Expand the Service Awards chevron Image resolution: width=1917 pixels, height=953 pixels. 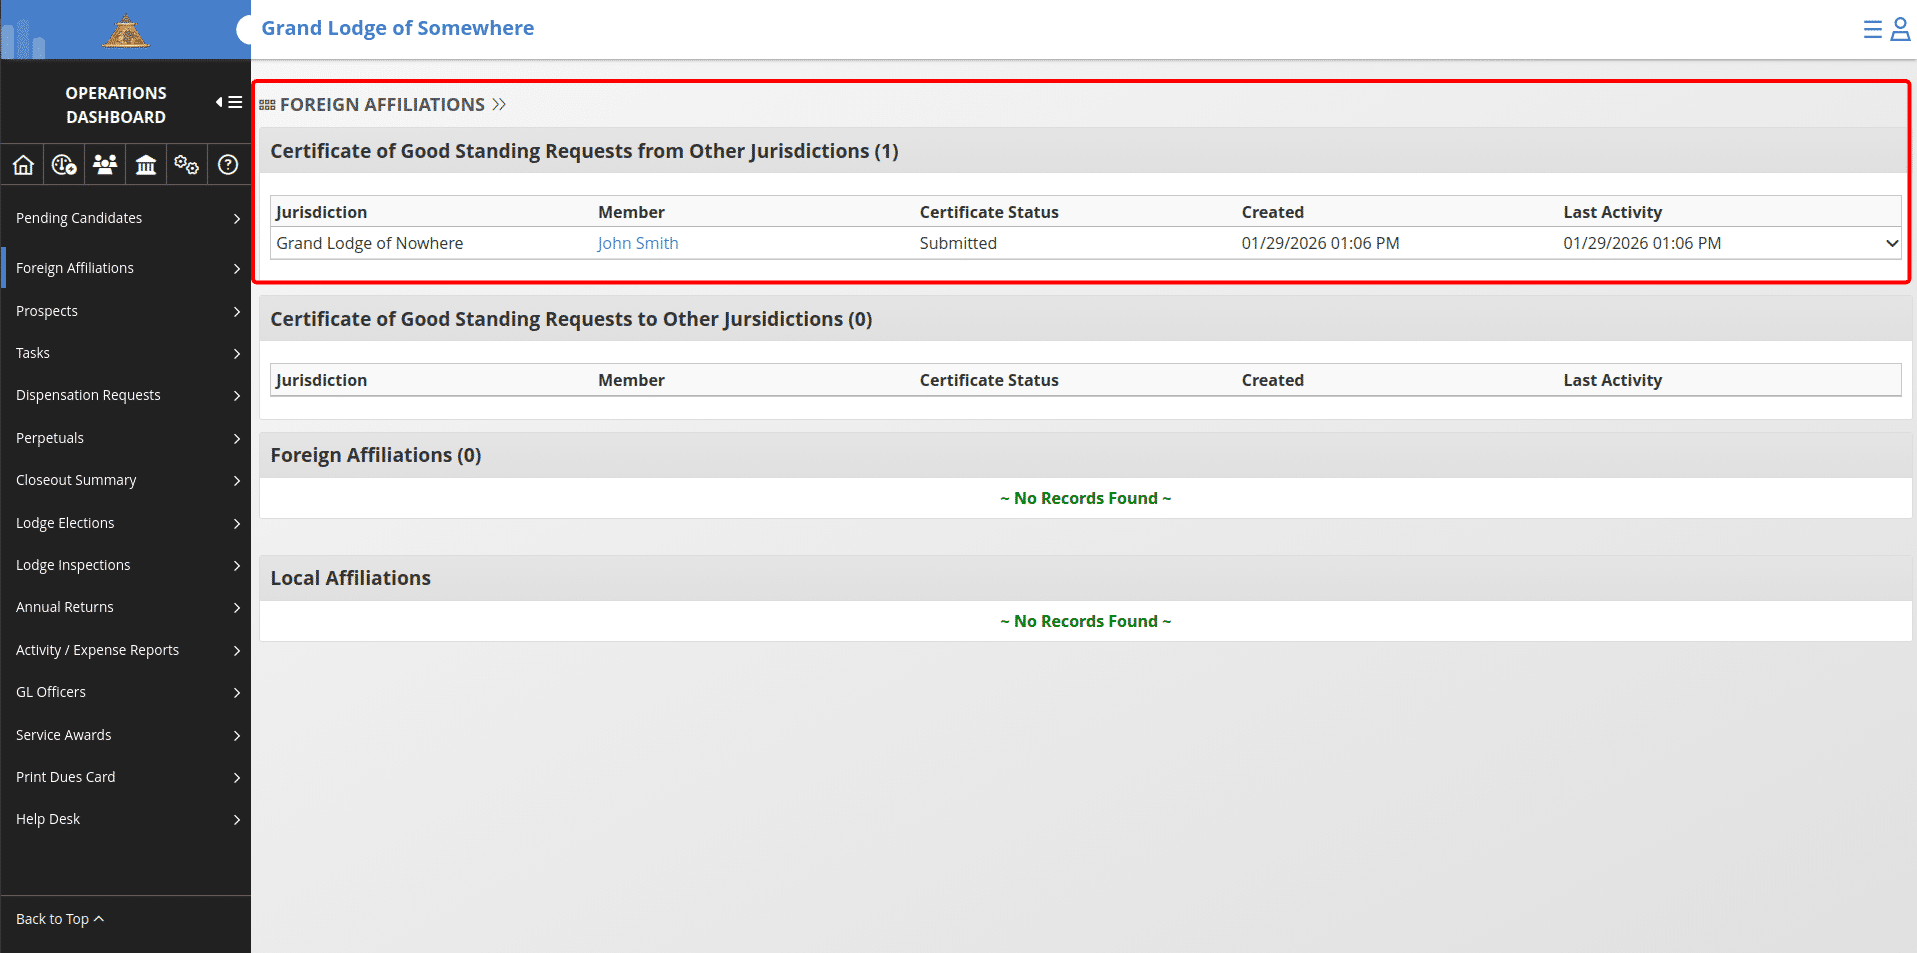[x=237, y=735]
